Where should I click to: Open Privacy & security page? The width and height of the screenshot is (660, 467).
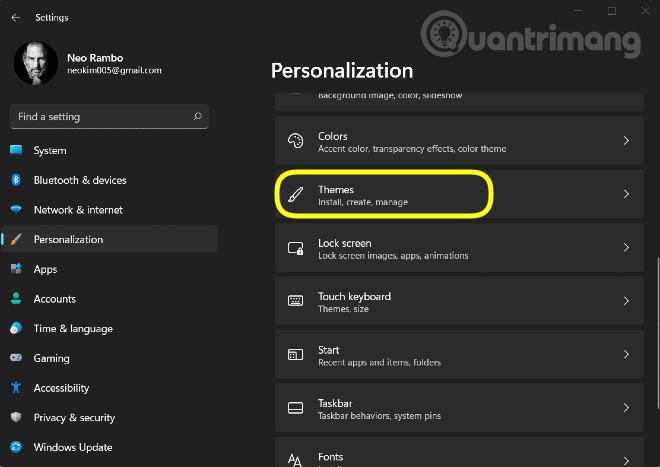click(x=74, y=418)
